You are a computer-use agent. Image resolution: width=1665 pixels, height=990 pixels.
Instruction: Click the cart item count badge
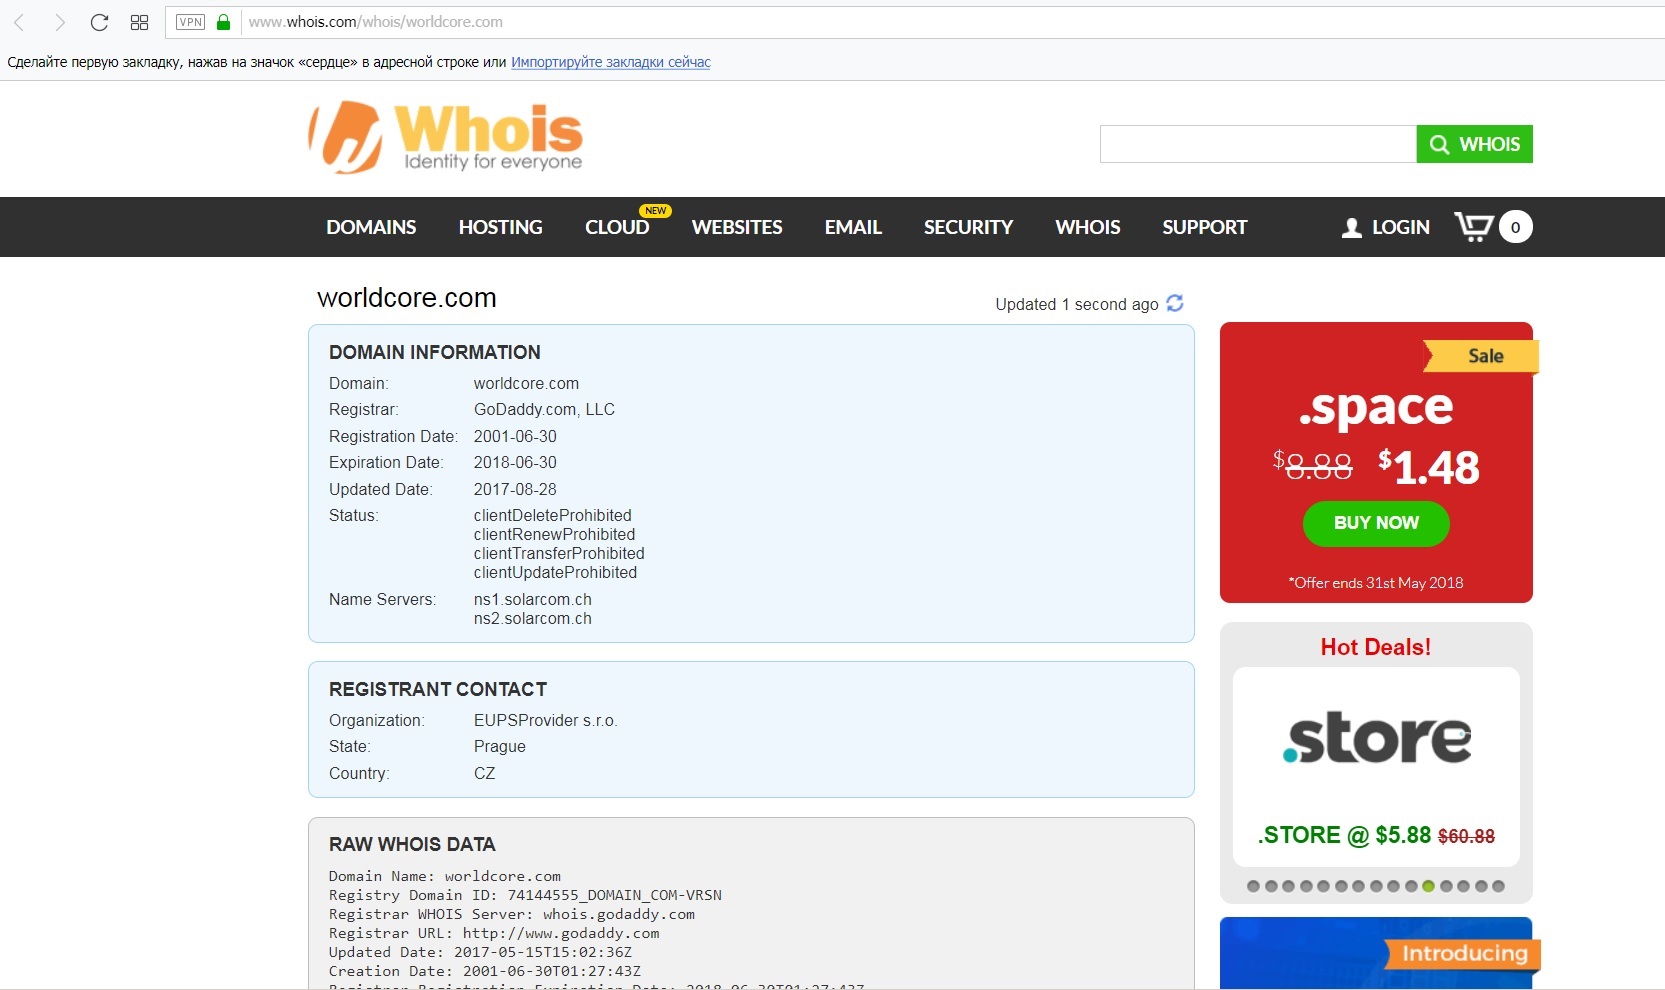pos(1515,227)
